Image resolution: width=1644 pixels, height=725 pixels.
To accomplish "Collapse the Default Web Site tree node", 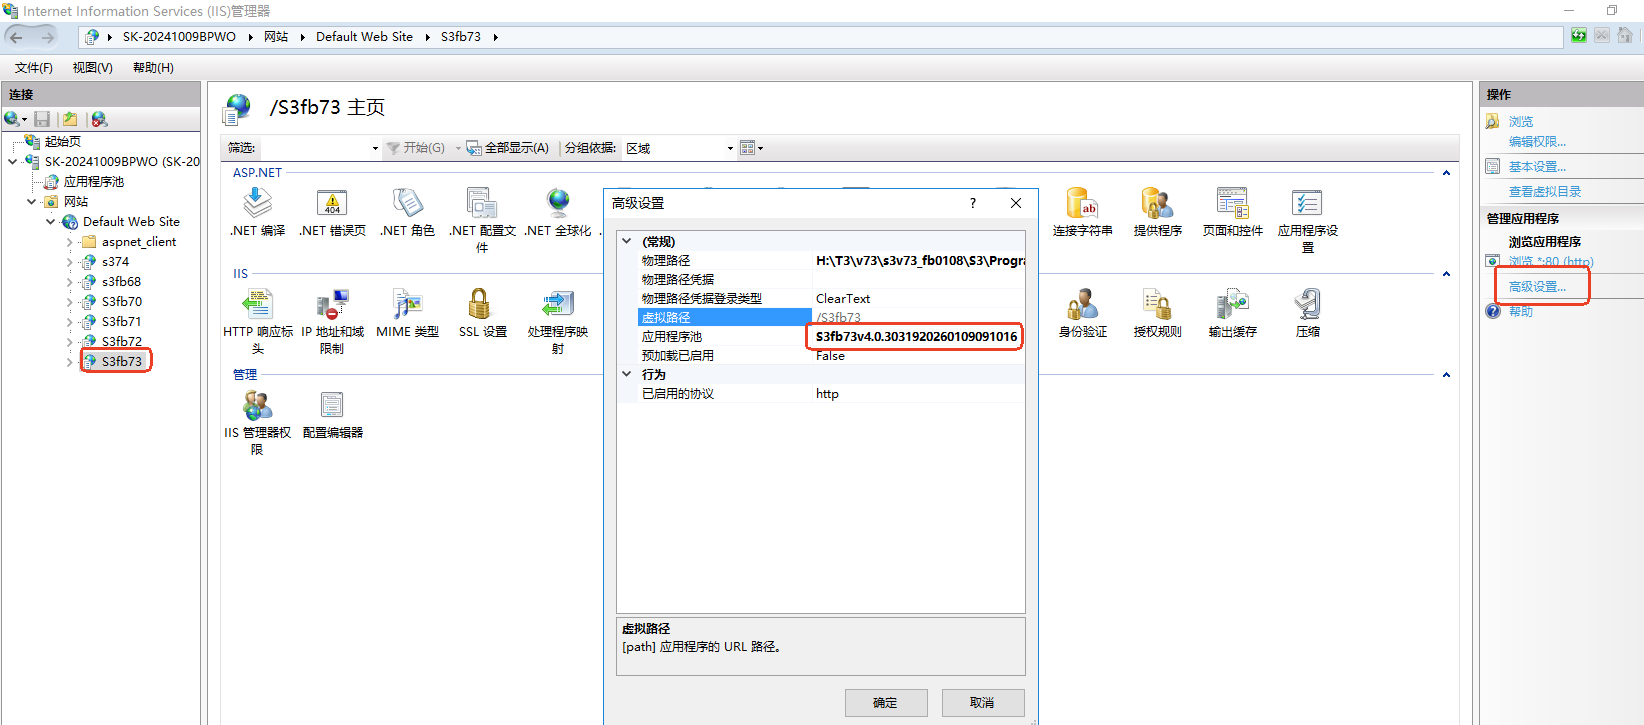I will coord(50,222).
